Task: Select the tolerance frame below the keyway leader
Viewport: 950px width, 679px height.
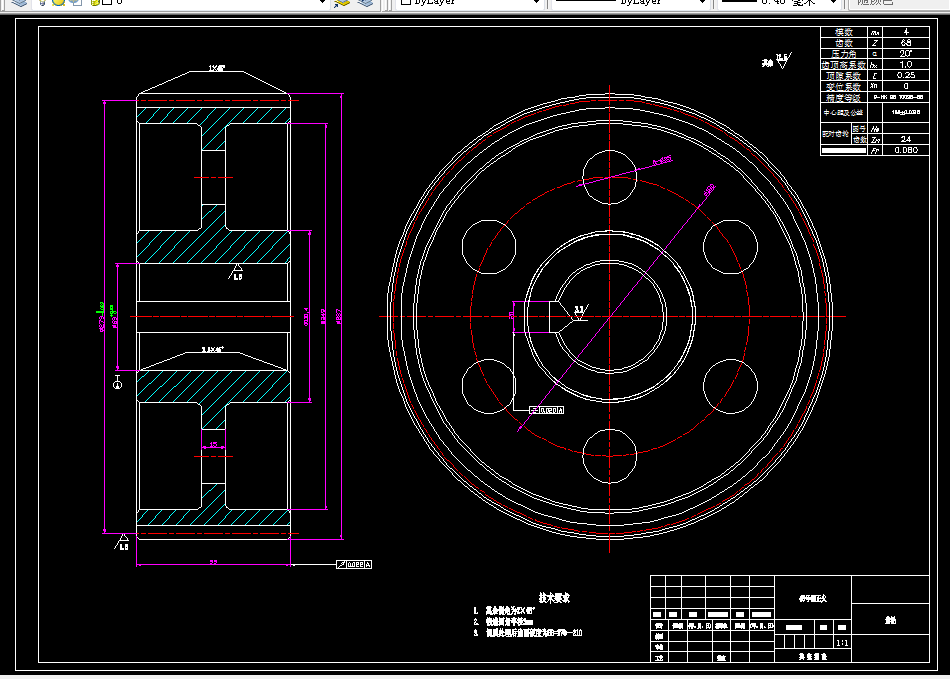Action: point(546,410)
